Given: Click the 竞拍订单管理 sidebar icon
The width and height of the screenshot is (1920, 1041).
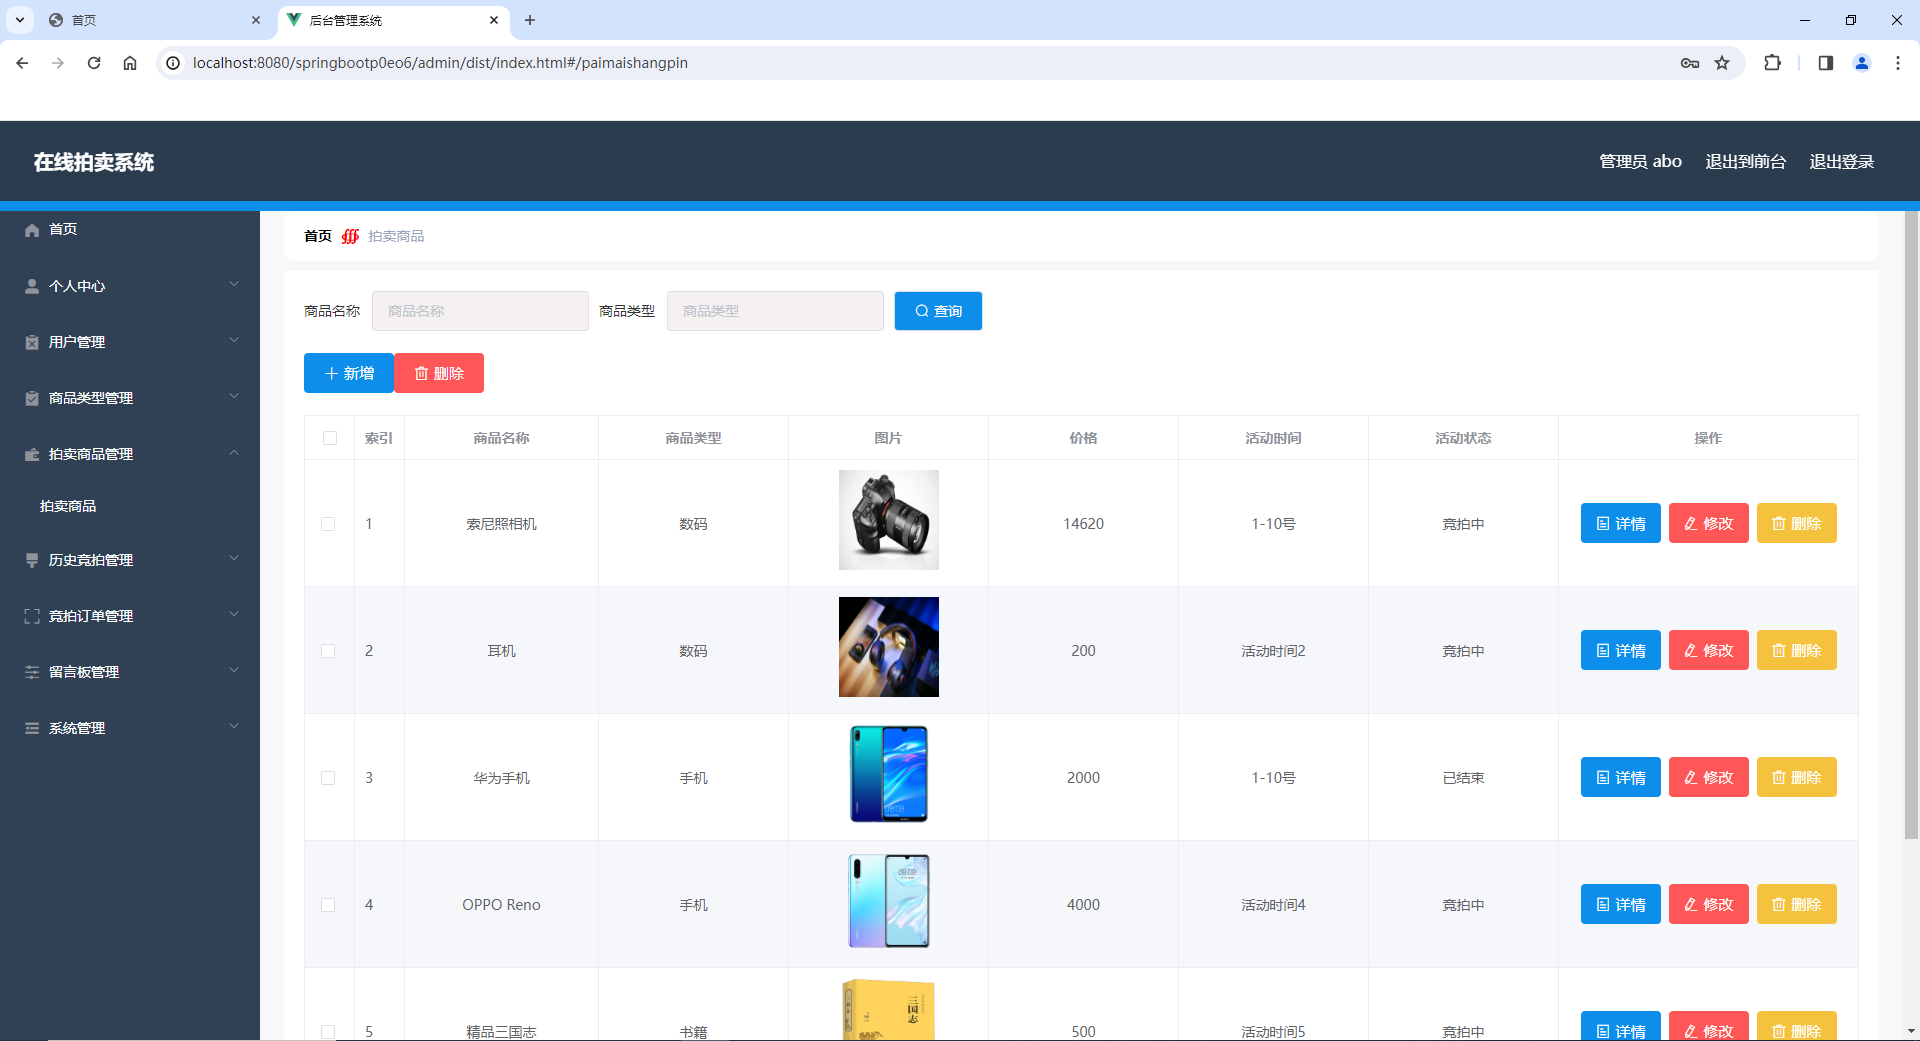Looking at the screenshot, I should 32,616.
